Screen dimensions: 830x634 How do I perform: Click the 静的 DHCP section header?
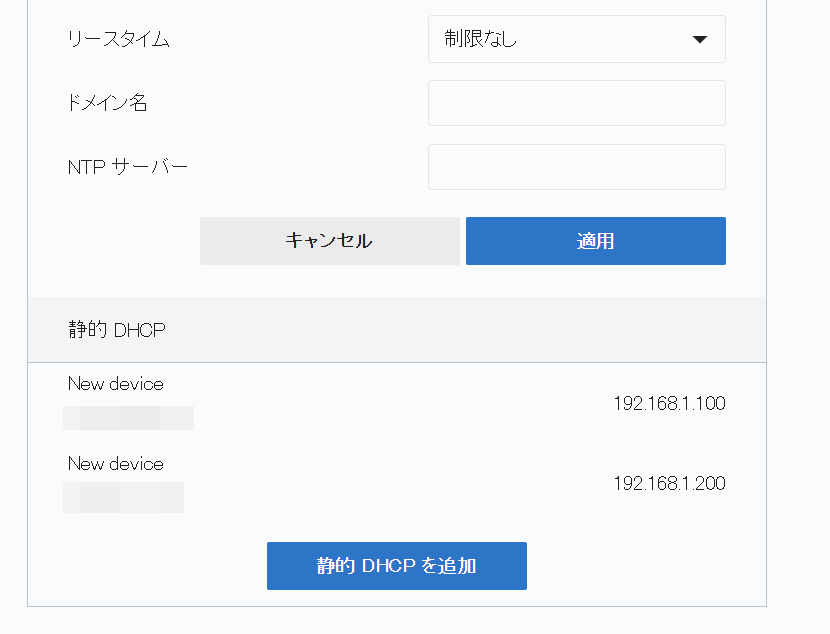(x=117, y=331)
